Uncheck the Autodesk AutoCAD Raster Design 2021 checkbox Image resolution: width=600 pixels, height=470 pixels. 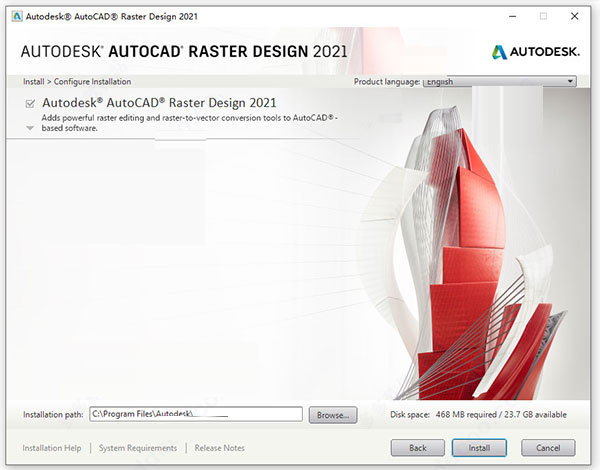(30, 103)
